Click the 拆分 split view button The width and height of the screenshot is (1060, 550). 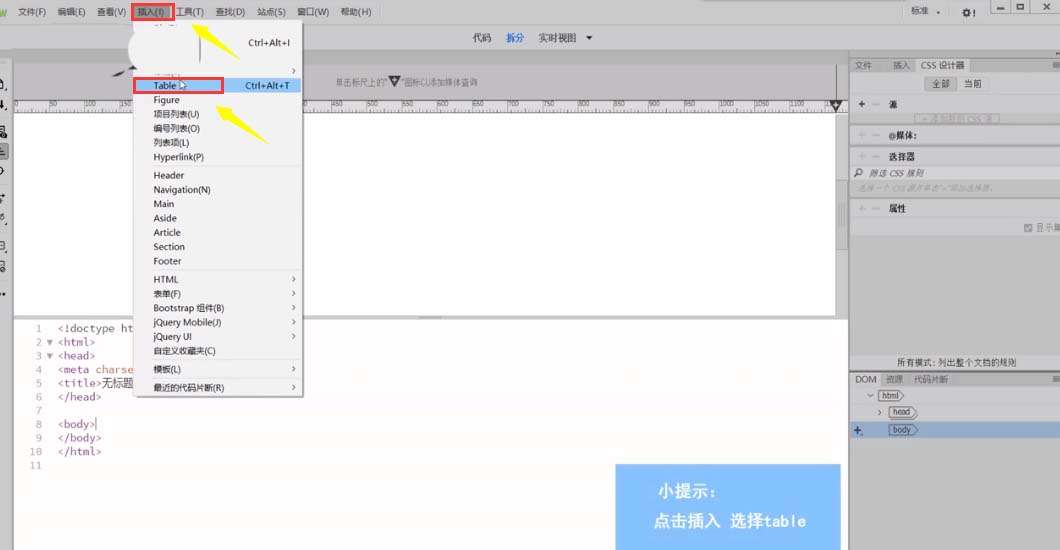(514, 38)
